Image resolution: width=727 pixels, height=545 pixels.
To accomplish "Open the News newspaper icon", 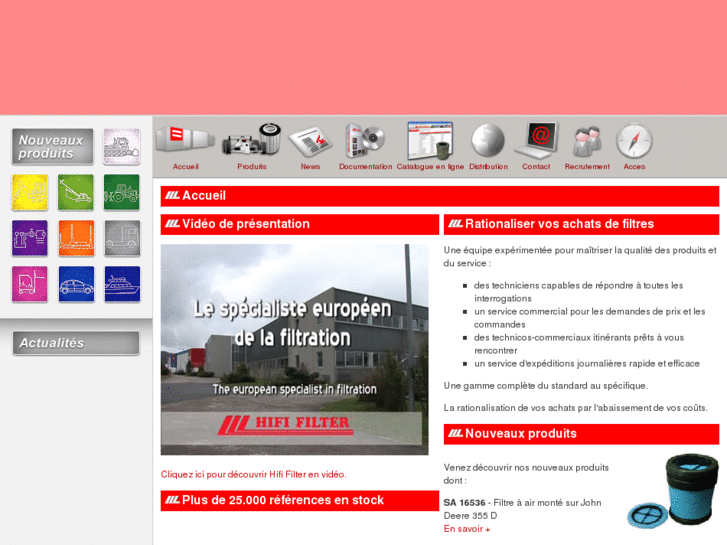I will (310, 141).
